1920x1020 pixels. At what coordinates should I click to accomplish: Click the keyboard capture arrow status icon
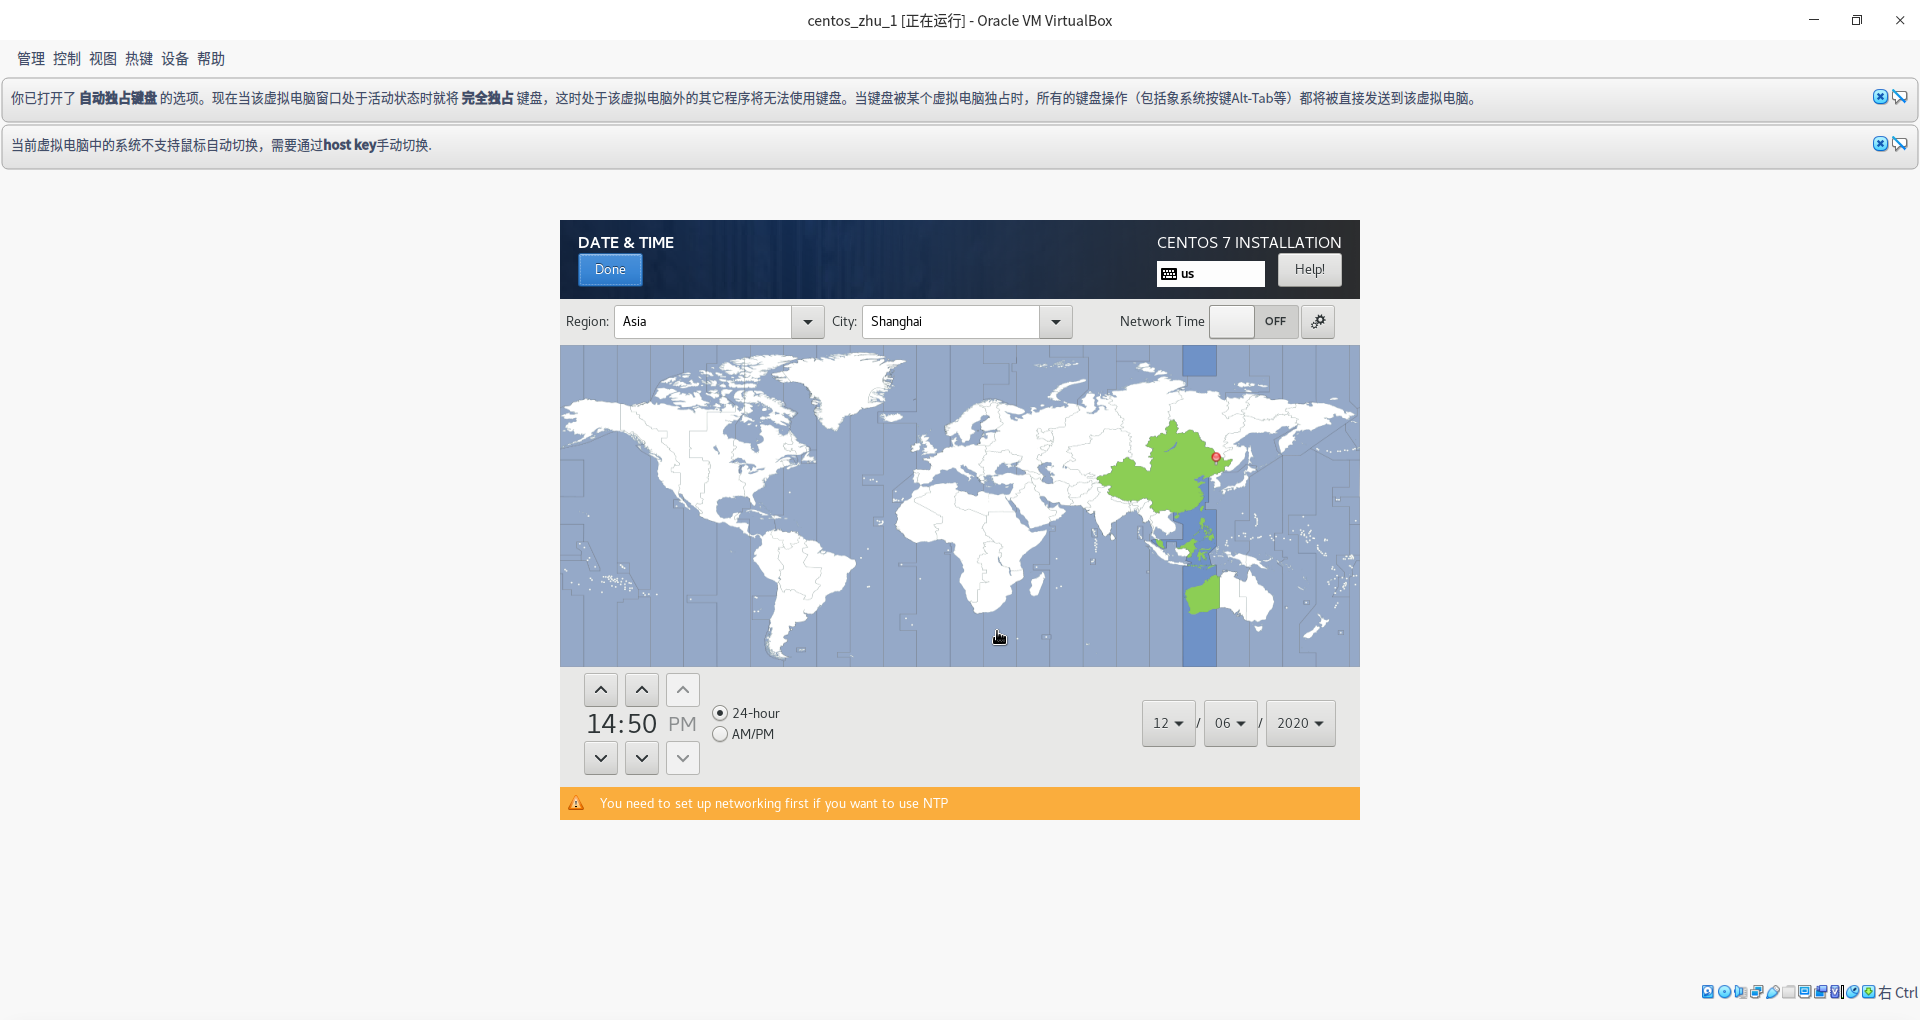(x=1868, y=992)
